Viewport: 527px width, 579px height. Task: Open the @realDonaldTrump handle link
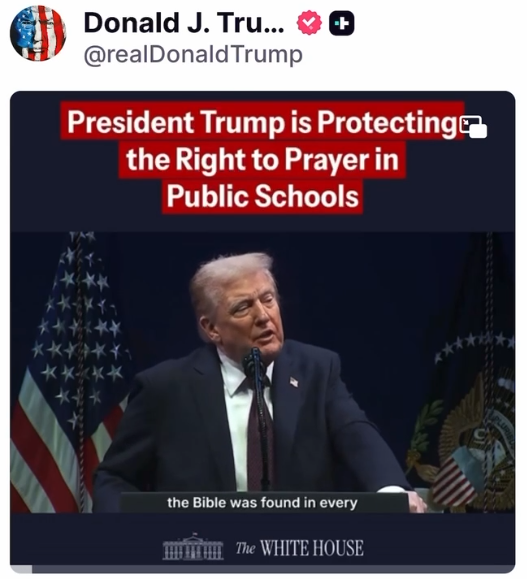pyautogui.click(x=193, y=55)
